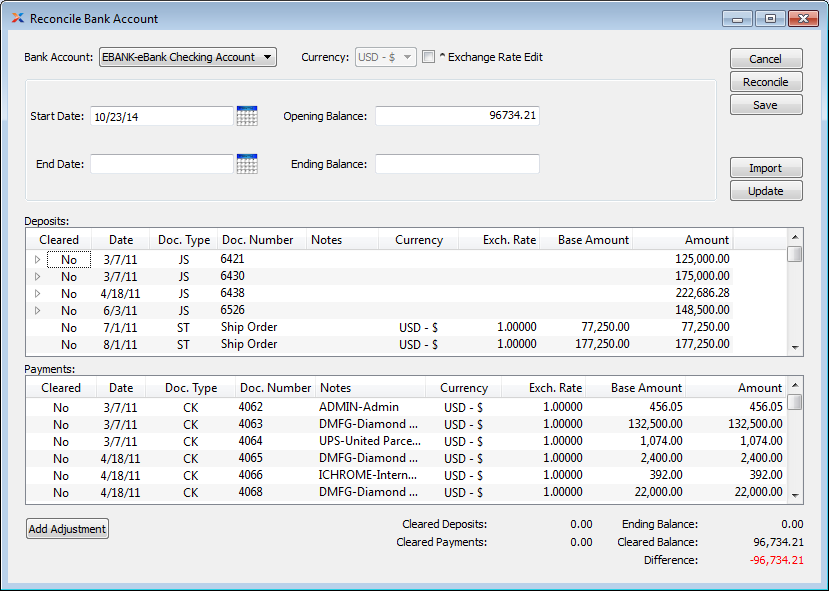Click the Reconcile button
The width and height of the screenshot is (829, 591).
point(765,82)
